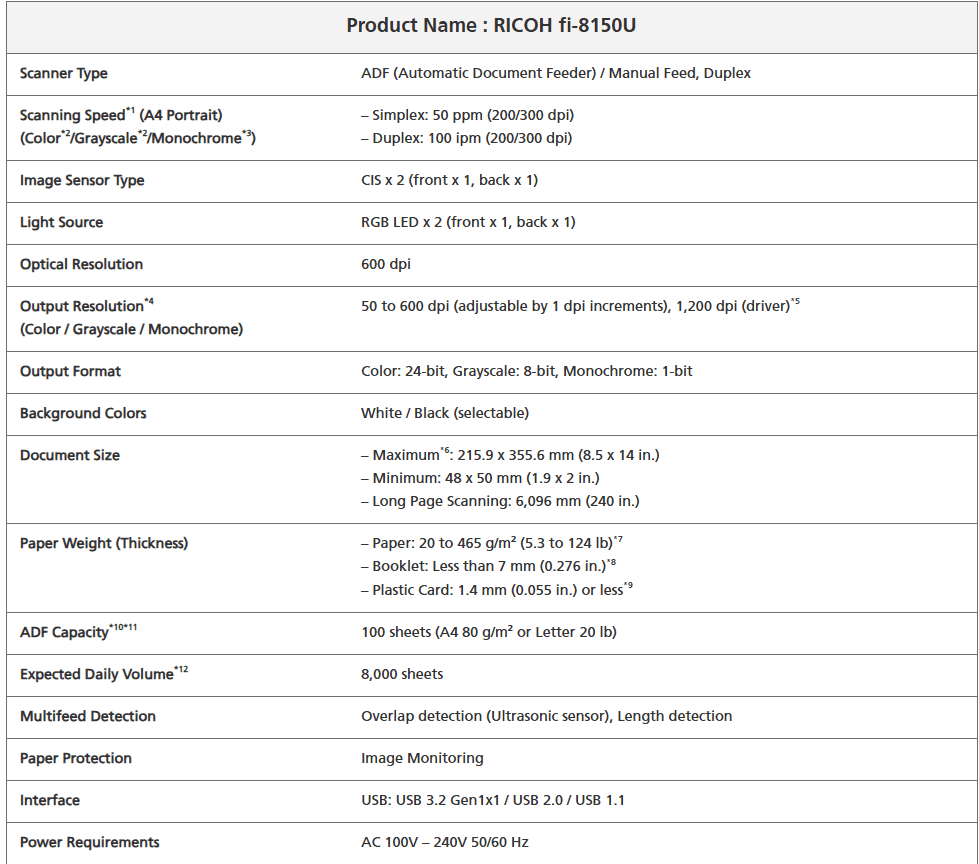Click footnote *6 beside Maximum document size
Image resolution: width=979 pixels, height=864 pixels.
coord(446,450)
